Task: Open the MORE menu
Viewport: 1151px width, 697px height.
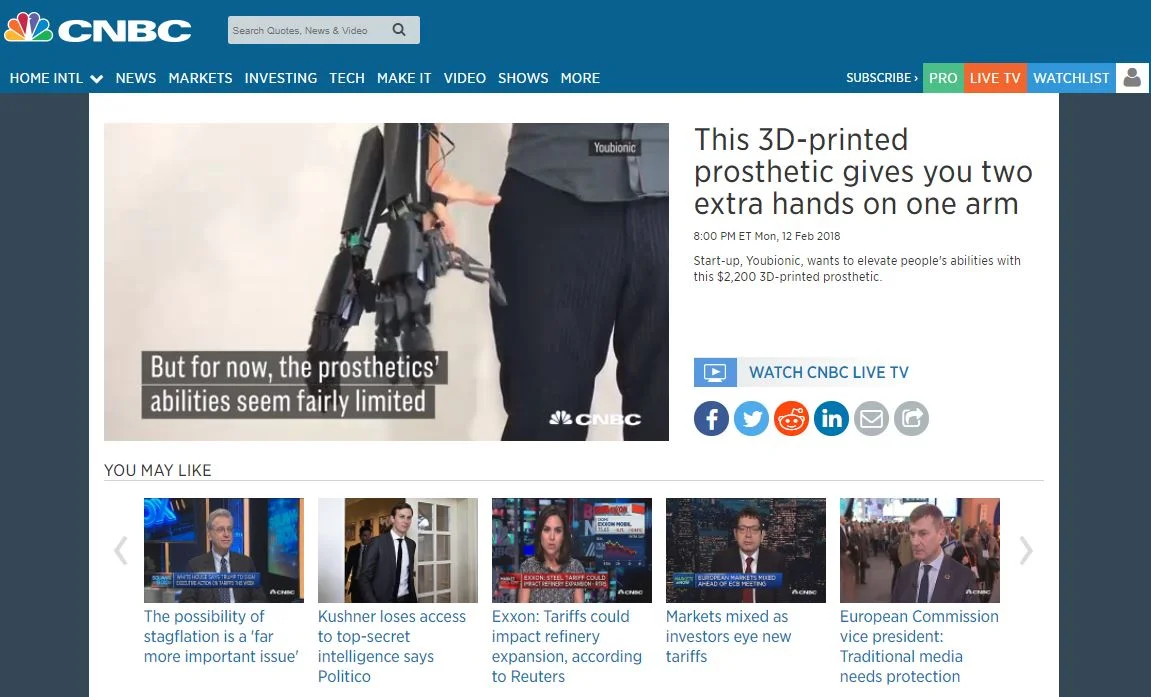Action: 580,78
